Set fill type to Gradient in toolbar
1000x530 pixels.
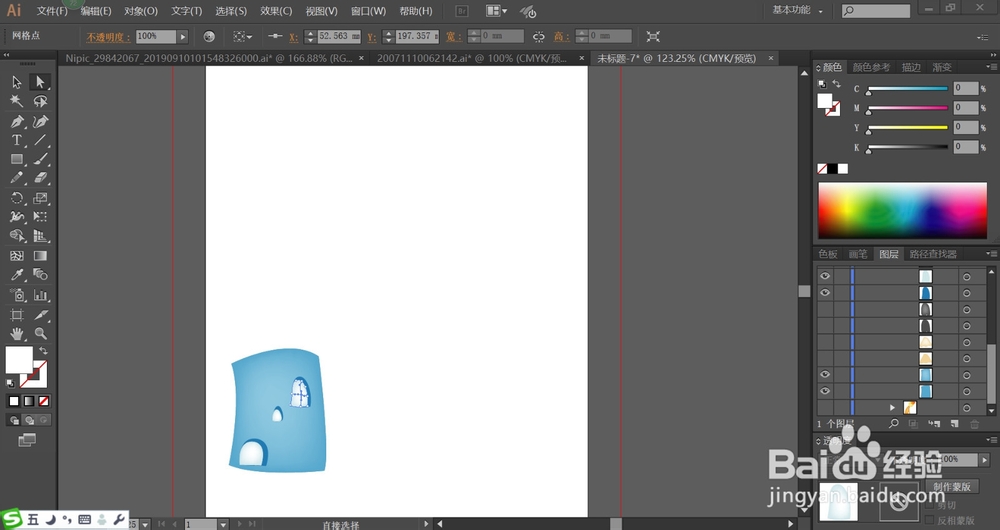(x=29, y=401)
